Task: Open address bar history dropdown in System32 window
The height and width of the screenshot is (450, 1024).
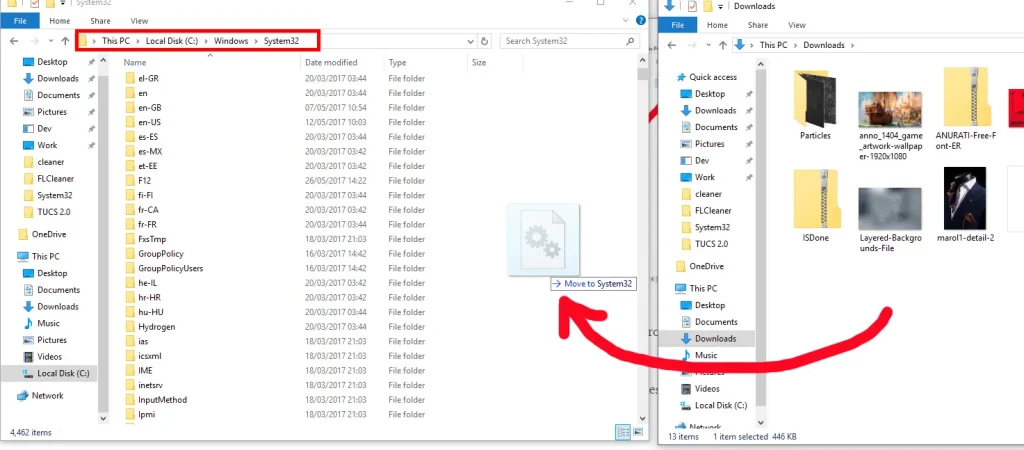Action: (471, 41)
